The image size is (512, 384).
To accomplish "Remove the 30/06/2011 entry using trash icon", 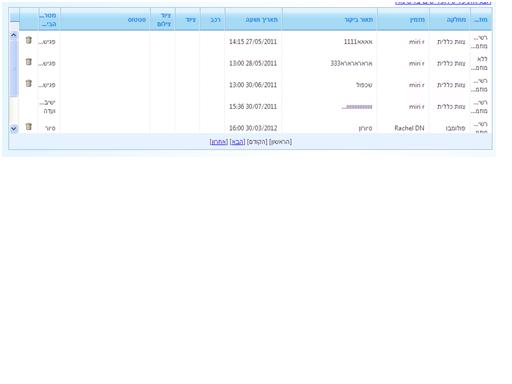I will [x=29, y=83].
